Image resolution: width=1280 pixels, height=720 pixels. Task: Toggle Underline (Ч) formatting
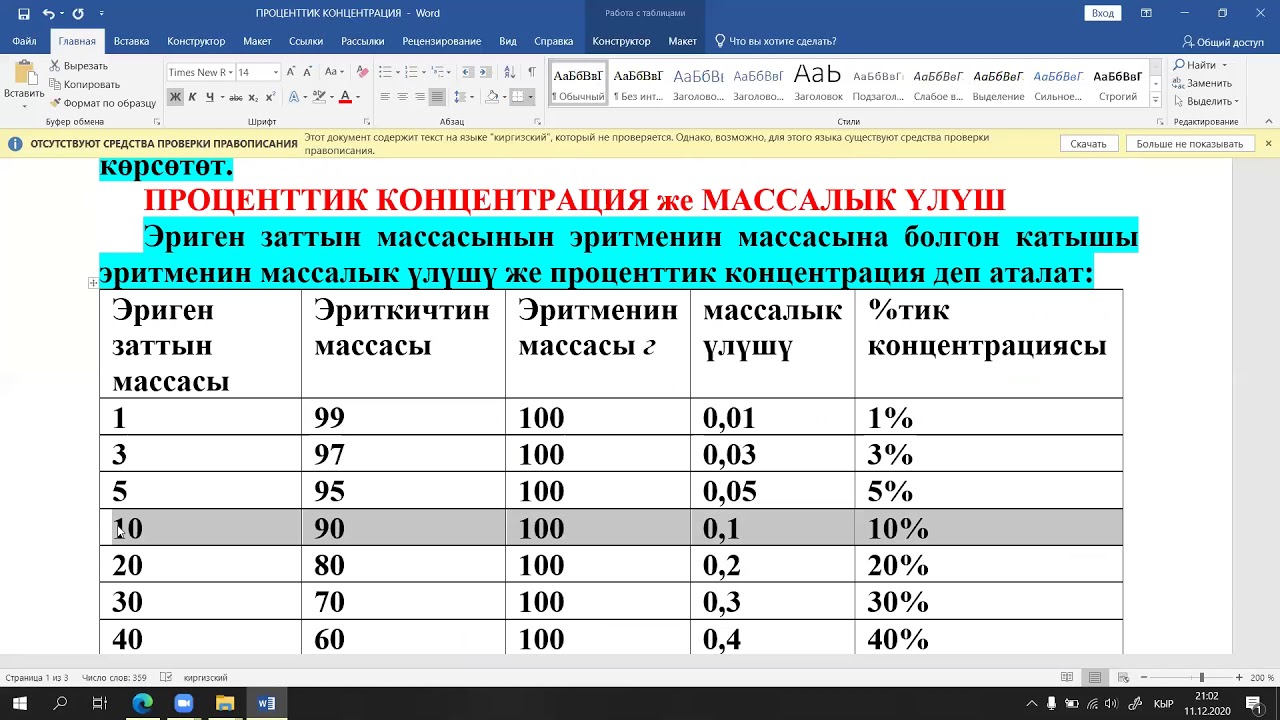pyautogui.click(x=209, y=97)
